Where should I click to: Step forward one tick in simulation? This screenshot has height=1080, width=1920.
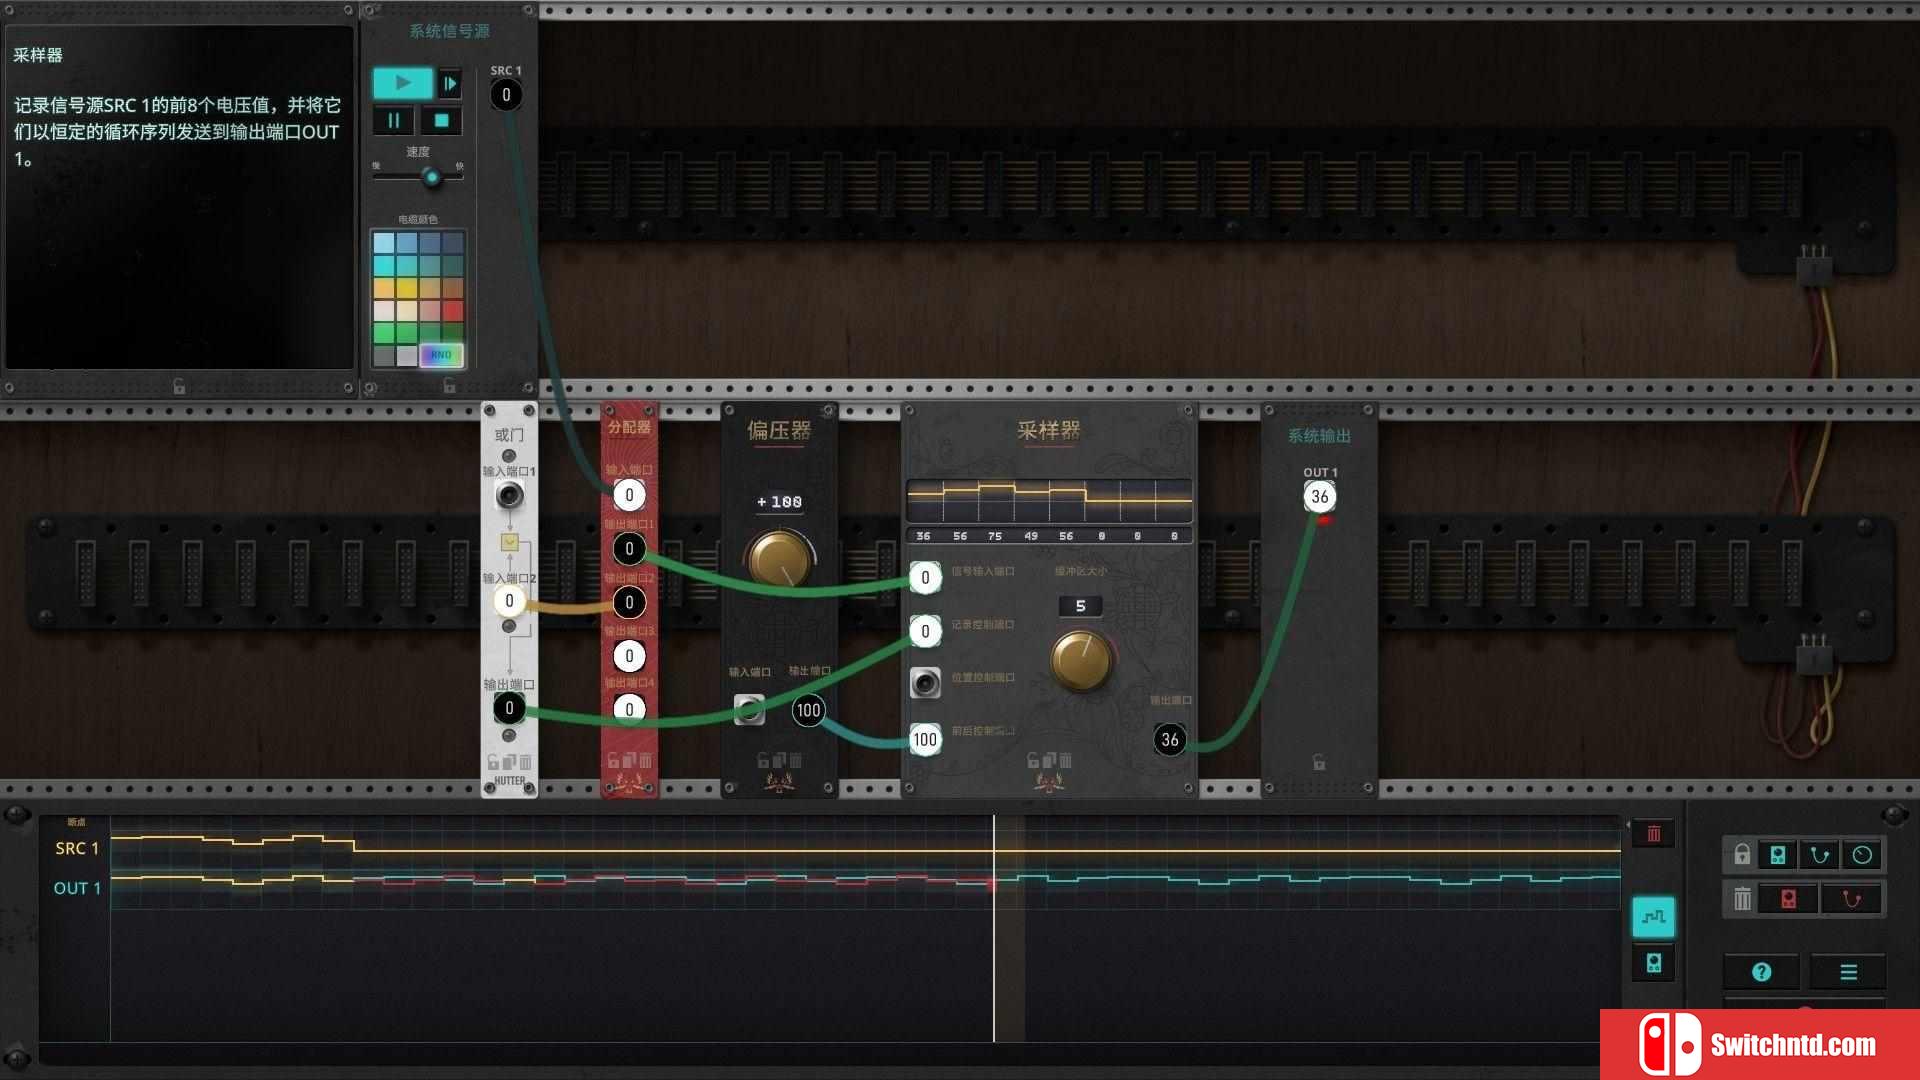(x=450, y=83)
